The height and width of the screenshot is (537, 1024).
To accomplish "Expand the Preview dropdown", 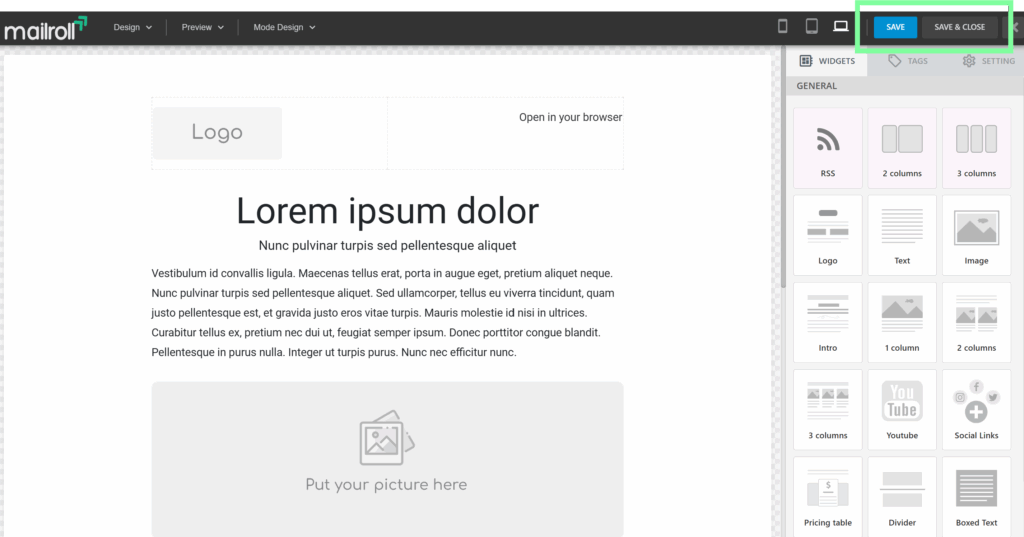I will click(x=202, y=27).
